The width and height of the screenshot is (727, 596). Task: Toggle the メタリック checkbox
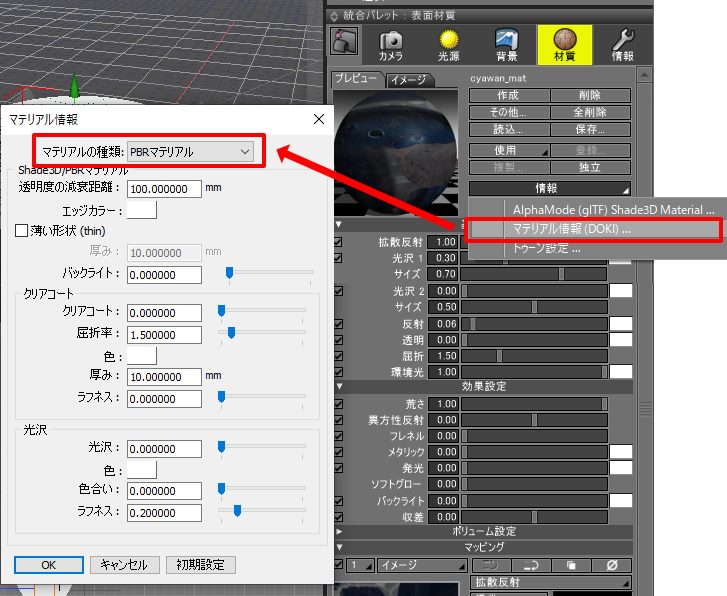pos(338,452)
